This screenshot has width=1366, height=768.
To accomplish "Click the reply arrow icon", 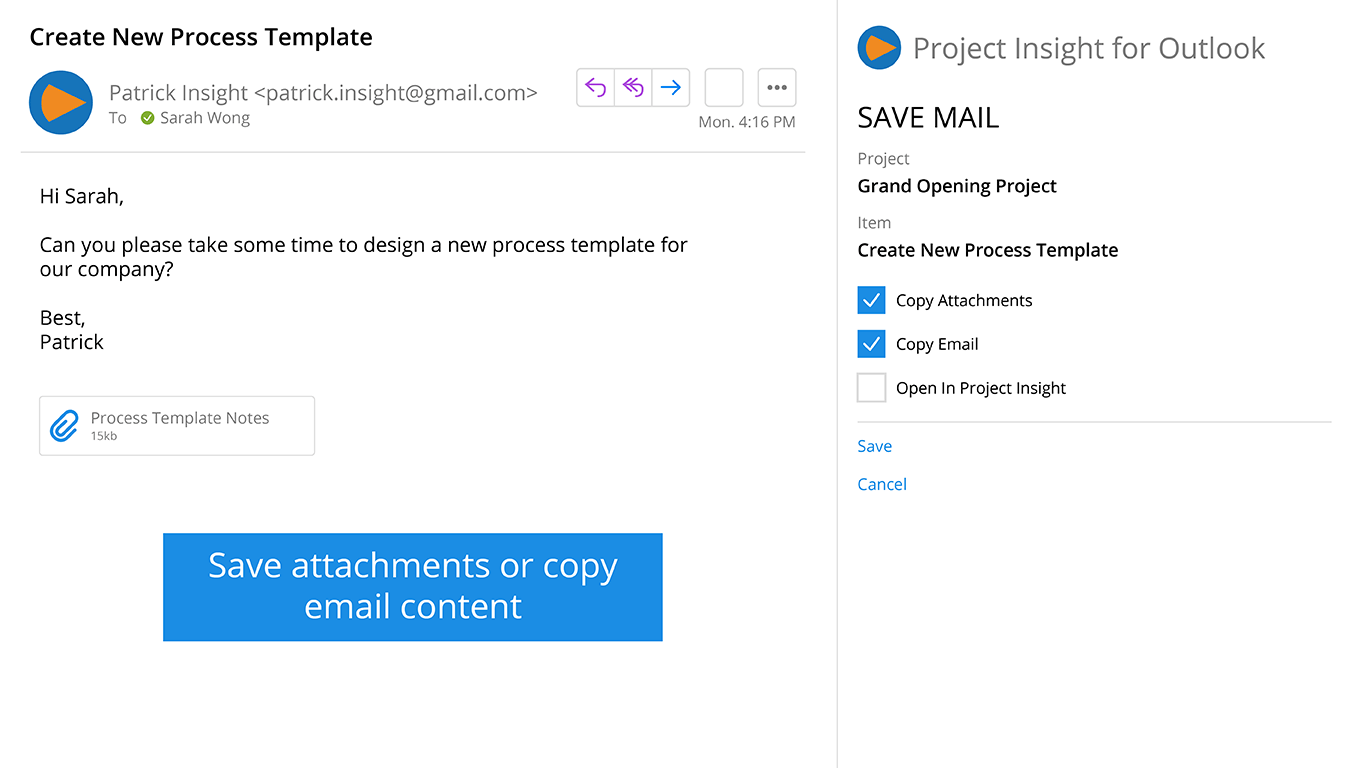I will click(596, 88).
